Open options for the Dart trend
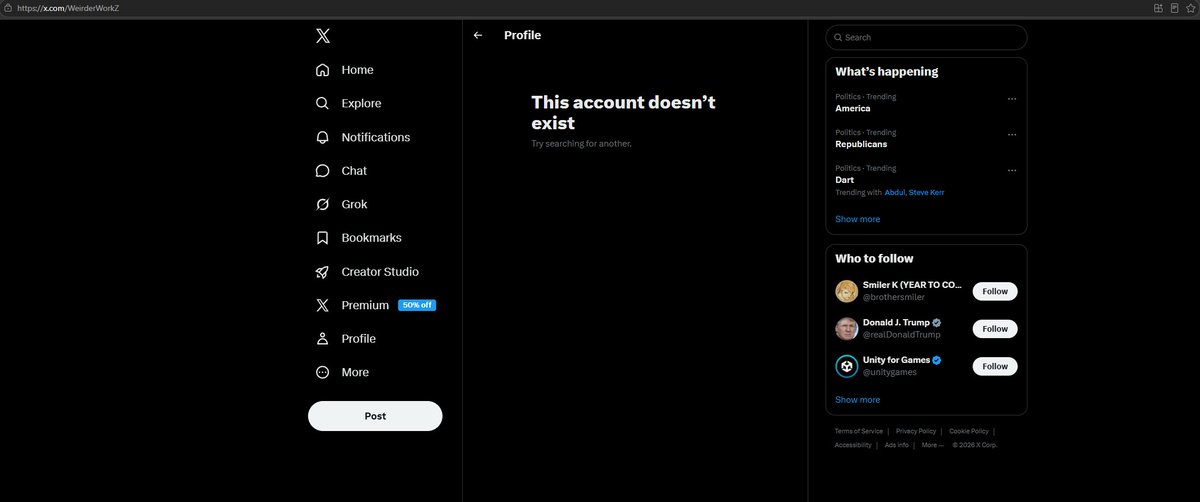Viewport: 1200px width, 502px height. [1012, 171]
